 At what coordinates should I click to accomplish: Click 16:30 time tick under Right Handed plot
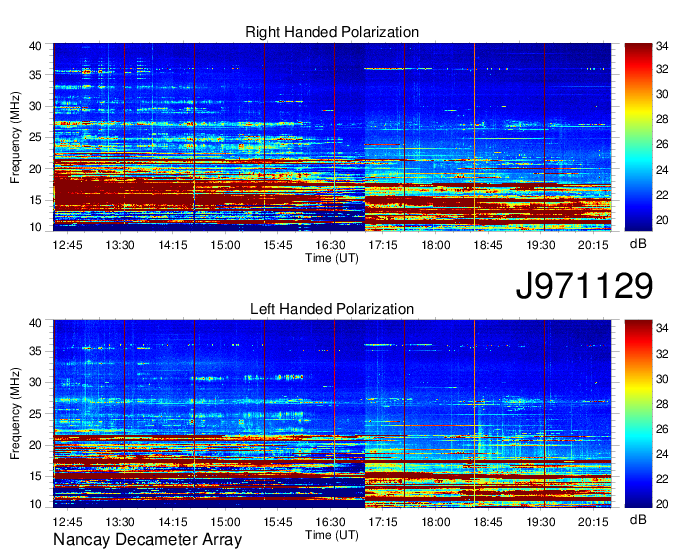[x=330, y=245]
